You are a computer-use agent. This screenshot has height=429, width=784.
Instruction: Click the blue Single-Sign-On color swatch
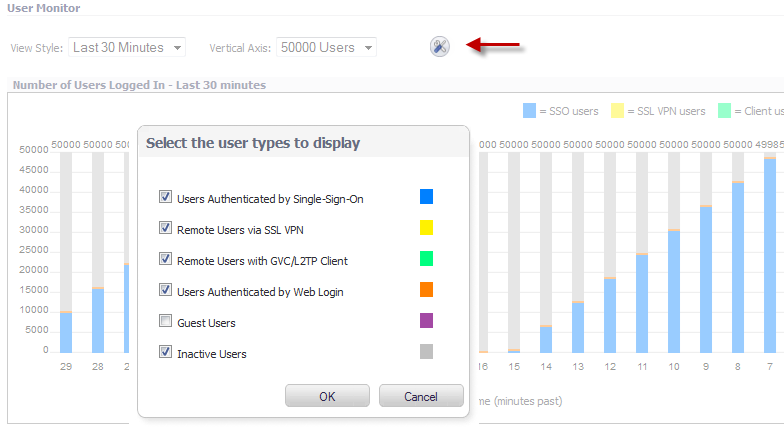pyautogui.click(x=426, y=197)
